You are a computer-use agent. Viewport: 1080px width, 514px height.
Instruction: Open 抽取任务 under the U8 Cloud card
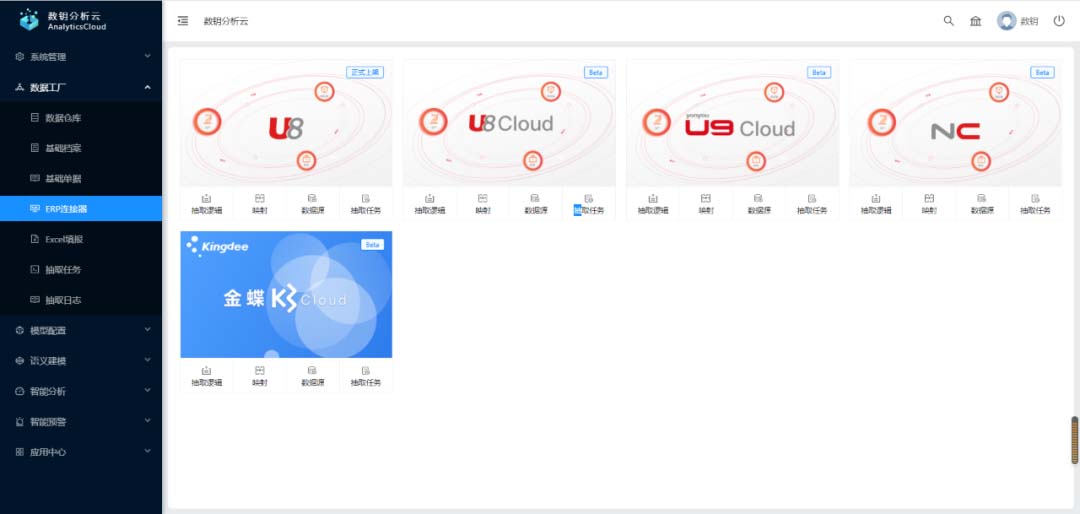(589, 204)
